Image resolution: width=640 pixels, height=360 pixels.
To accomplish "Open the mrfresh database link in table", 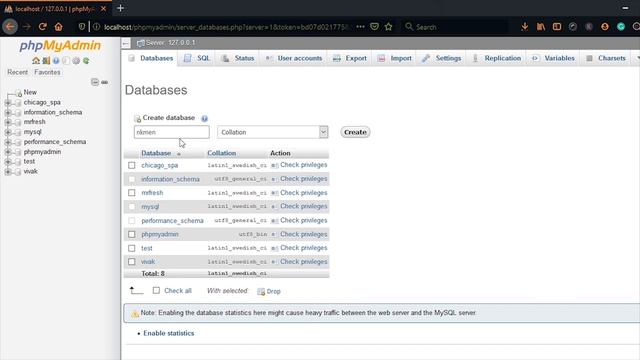I will (x=152, y=193).
